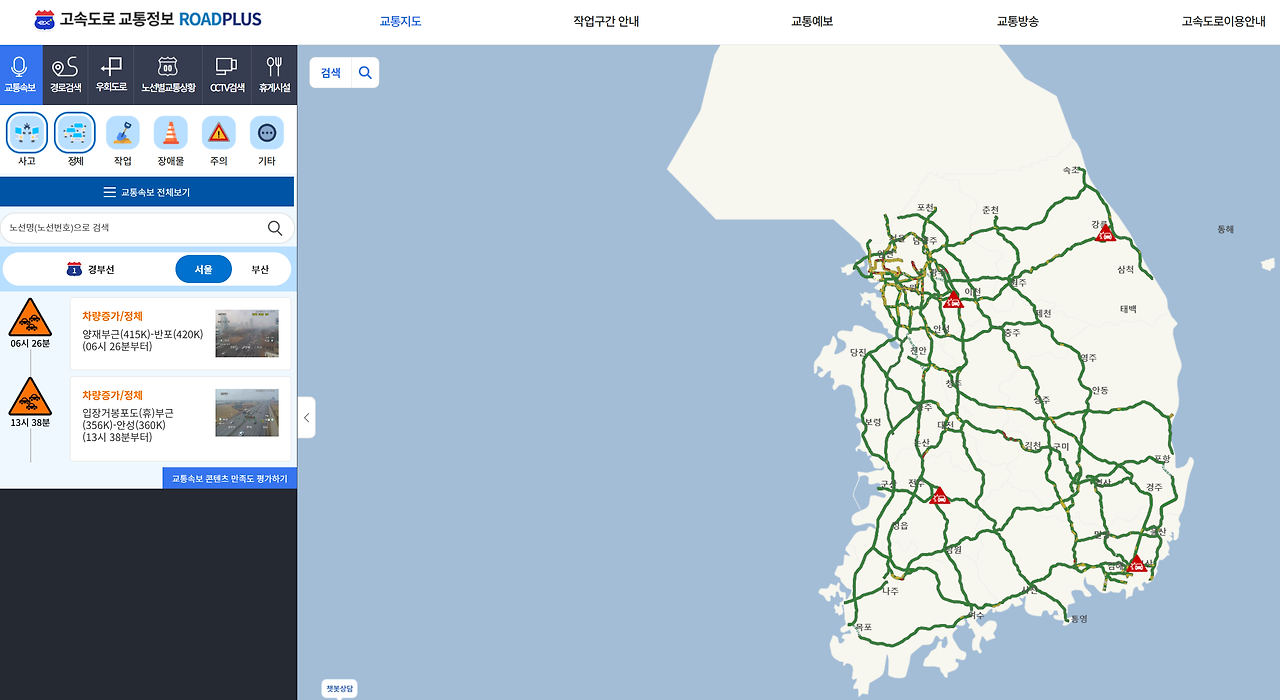Open the 입장거봉포도(휴)부근 congestion entry

[180, 418]
